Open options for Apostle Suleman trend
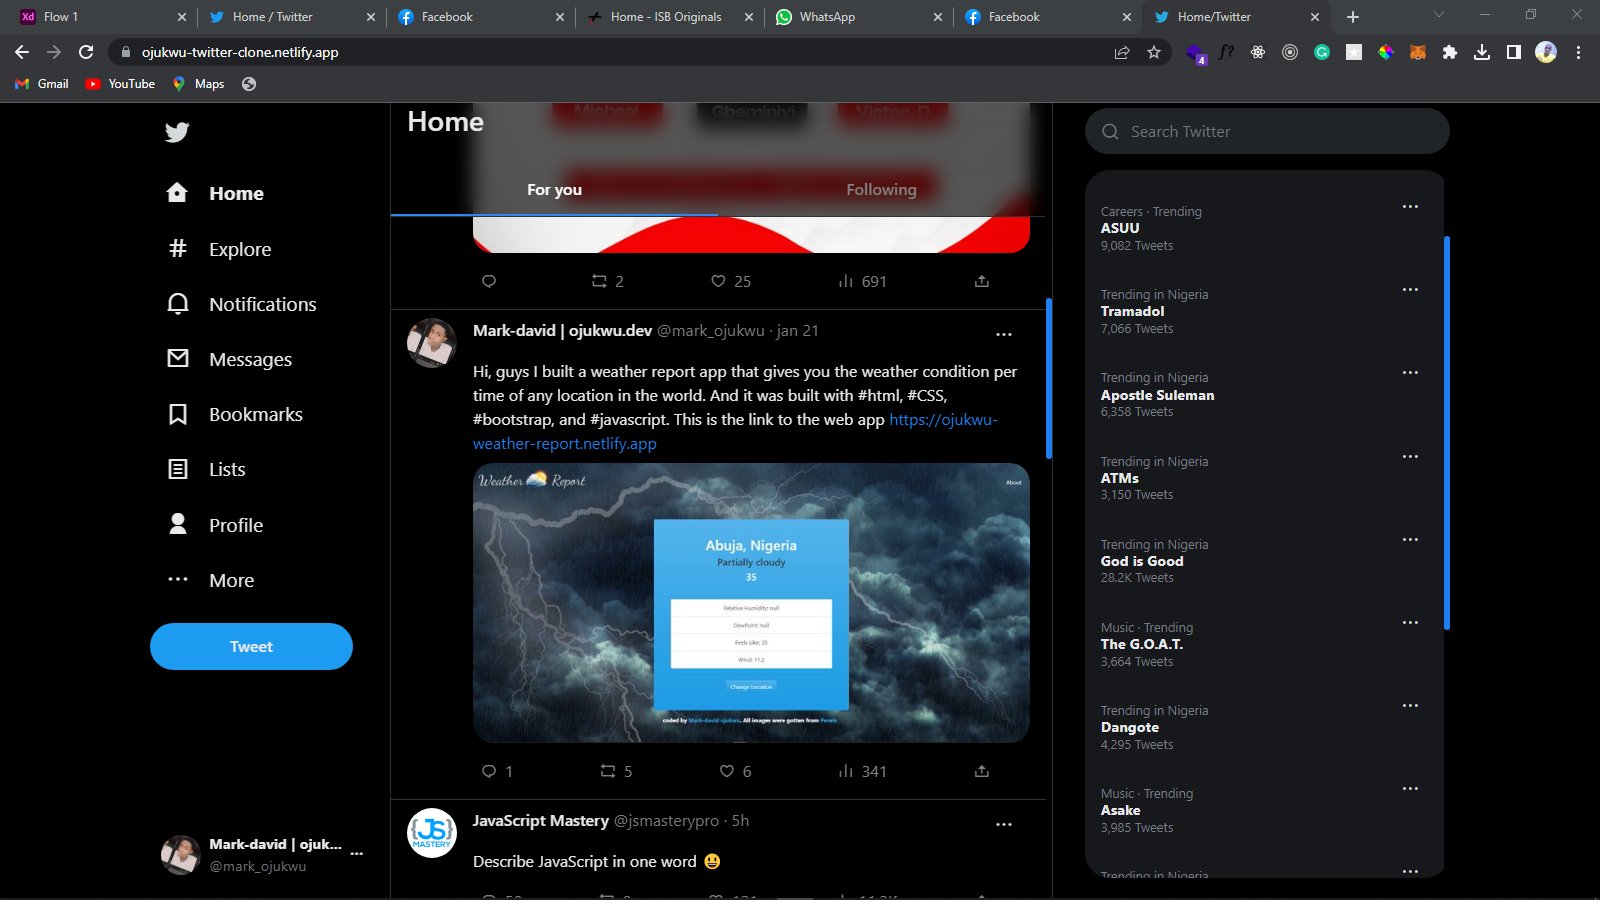The image size is (1600, 900). click(x=1410, y=372)
